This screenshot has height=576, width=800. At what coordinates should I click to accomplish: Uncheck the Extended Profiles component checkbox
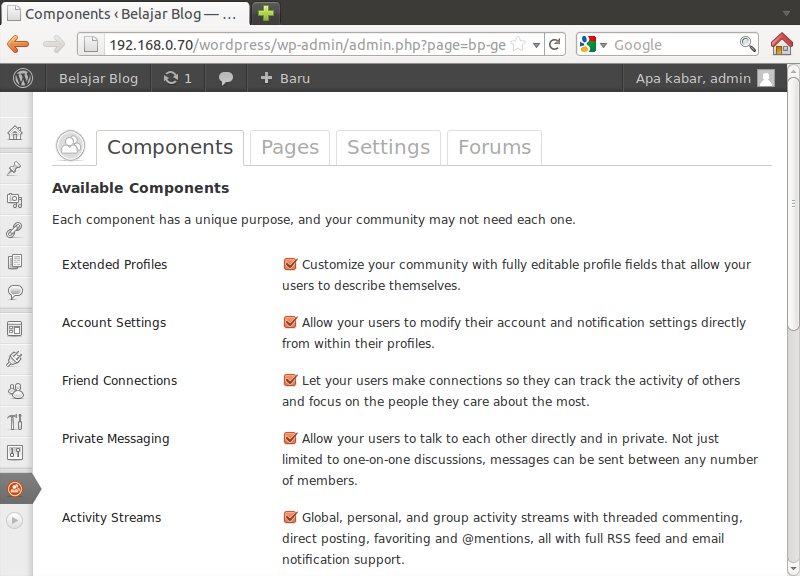(x=291, y=265)
